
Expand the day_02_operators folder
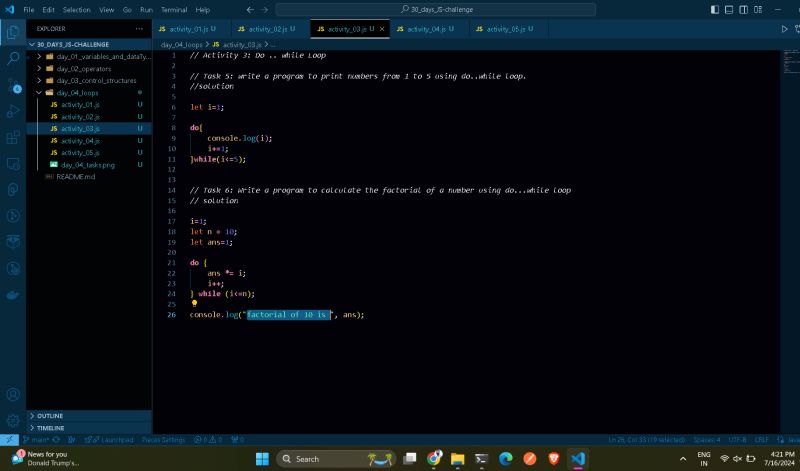click(89, 68)
